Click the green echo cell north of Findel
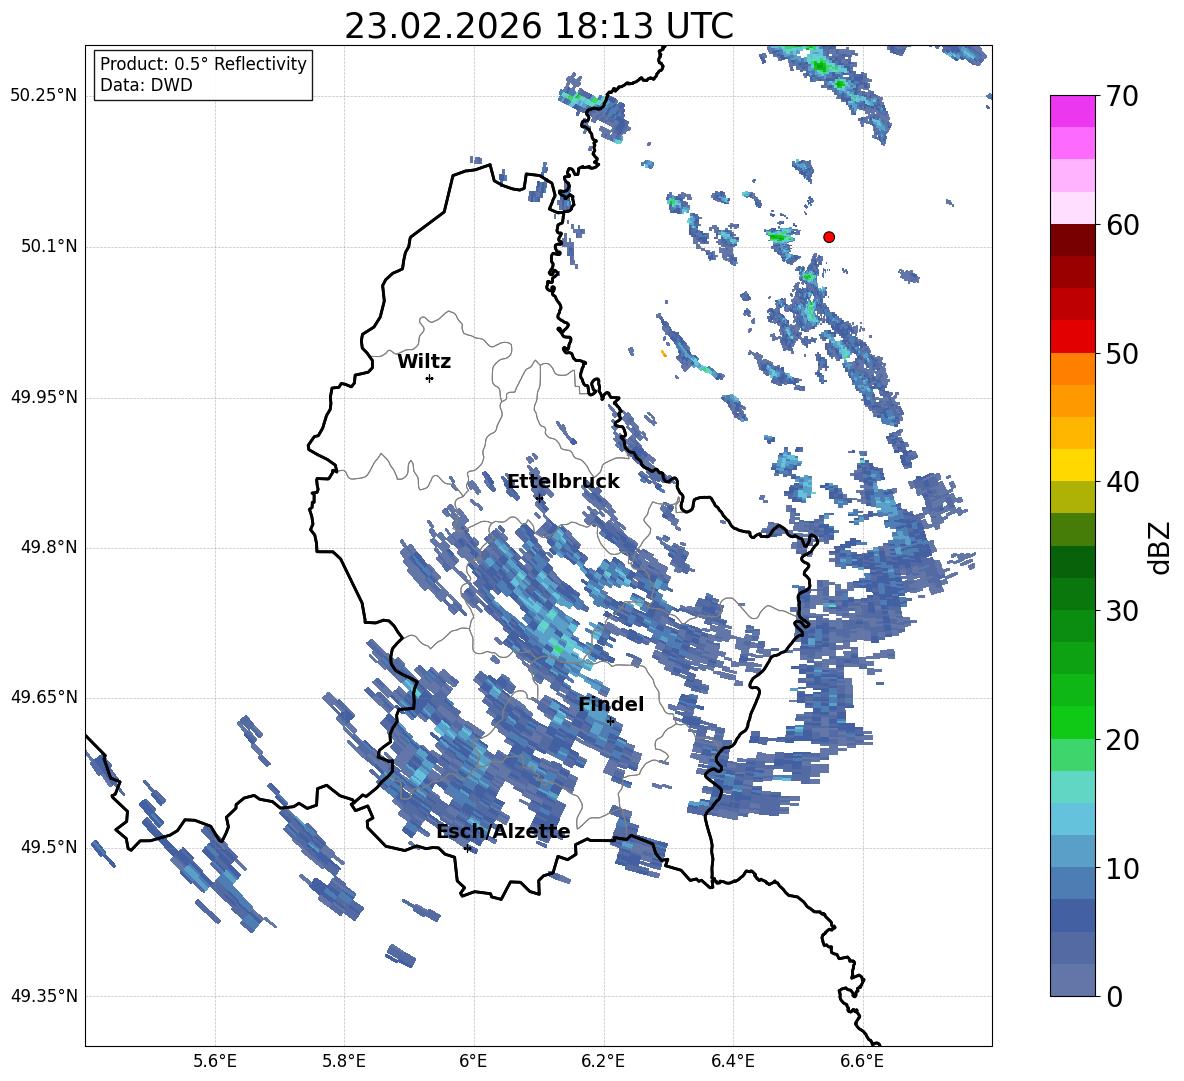The image size is (1184, 1081). tap(559, 647)
